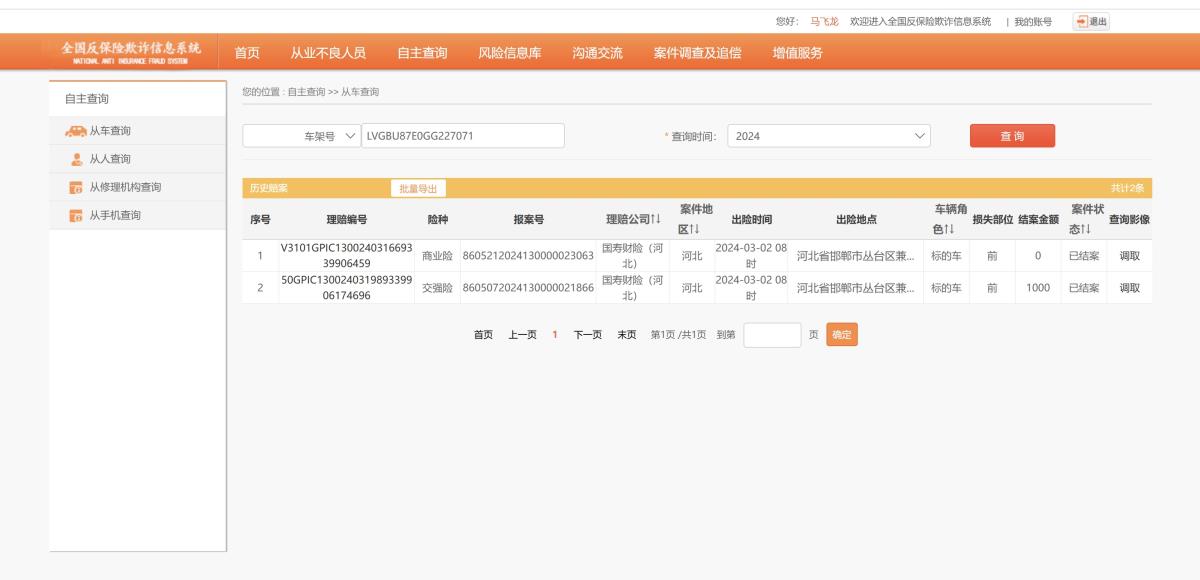This screenshot has height=580, width=1200.
Task: Click the 退出 logout button
Action: [x=1091, y=22]
